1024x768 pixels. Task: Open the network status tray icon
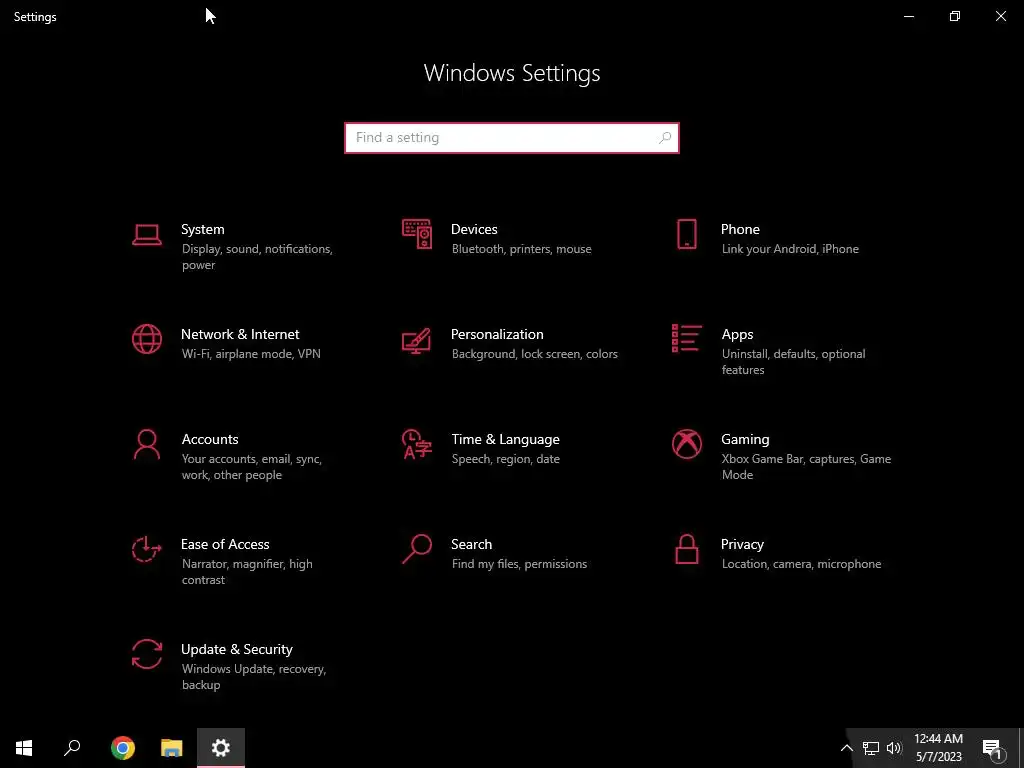coord(871,748)
